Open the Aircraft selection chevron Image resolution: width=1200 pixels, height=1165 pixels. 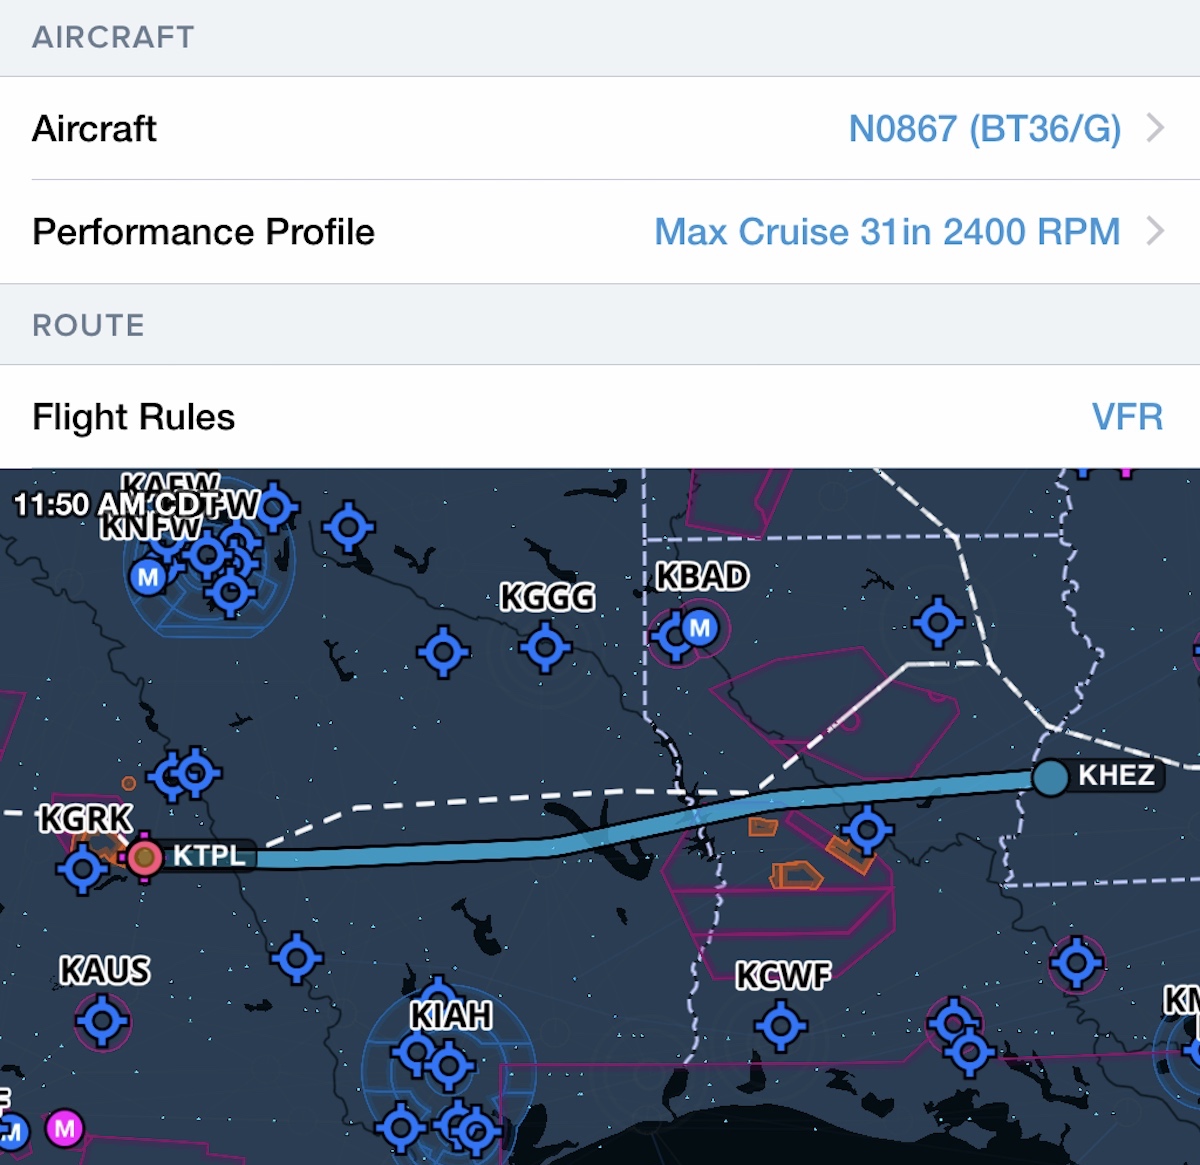1155,128
